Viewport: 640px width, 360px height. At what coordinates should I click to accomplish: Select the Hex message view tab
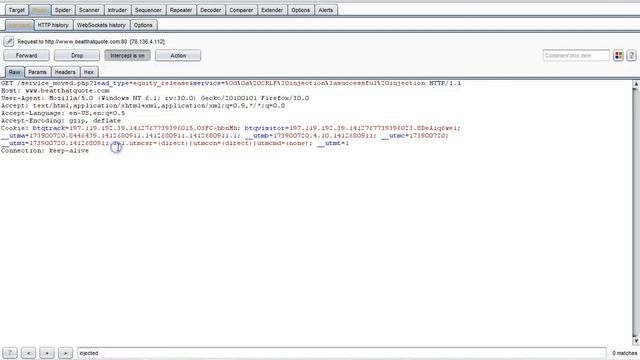click(89, 72)
